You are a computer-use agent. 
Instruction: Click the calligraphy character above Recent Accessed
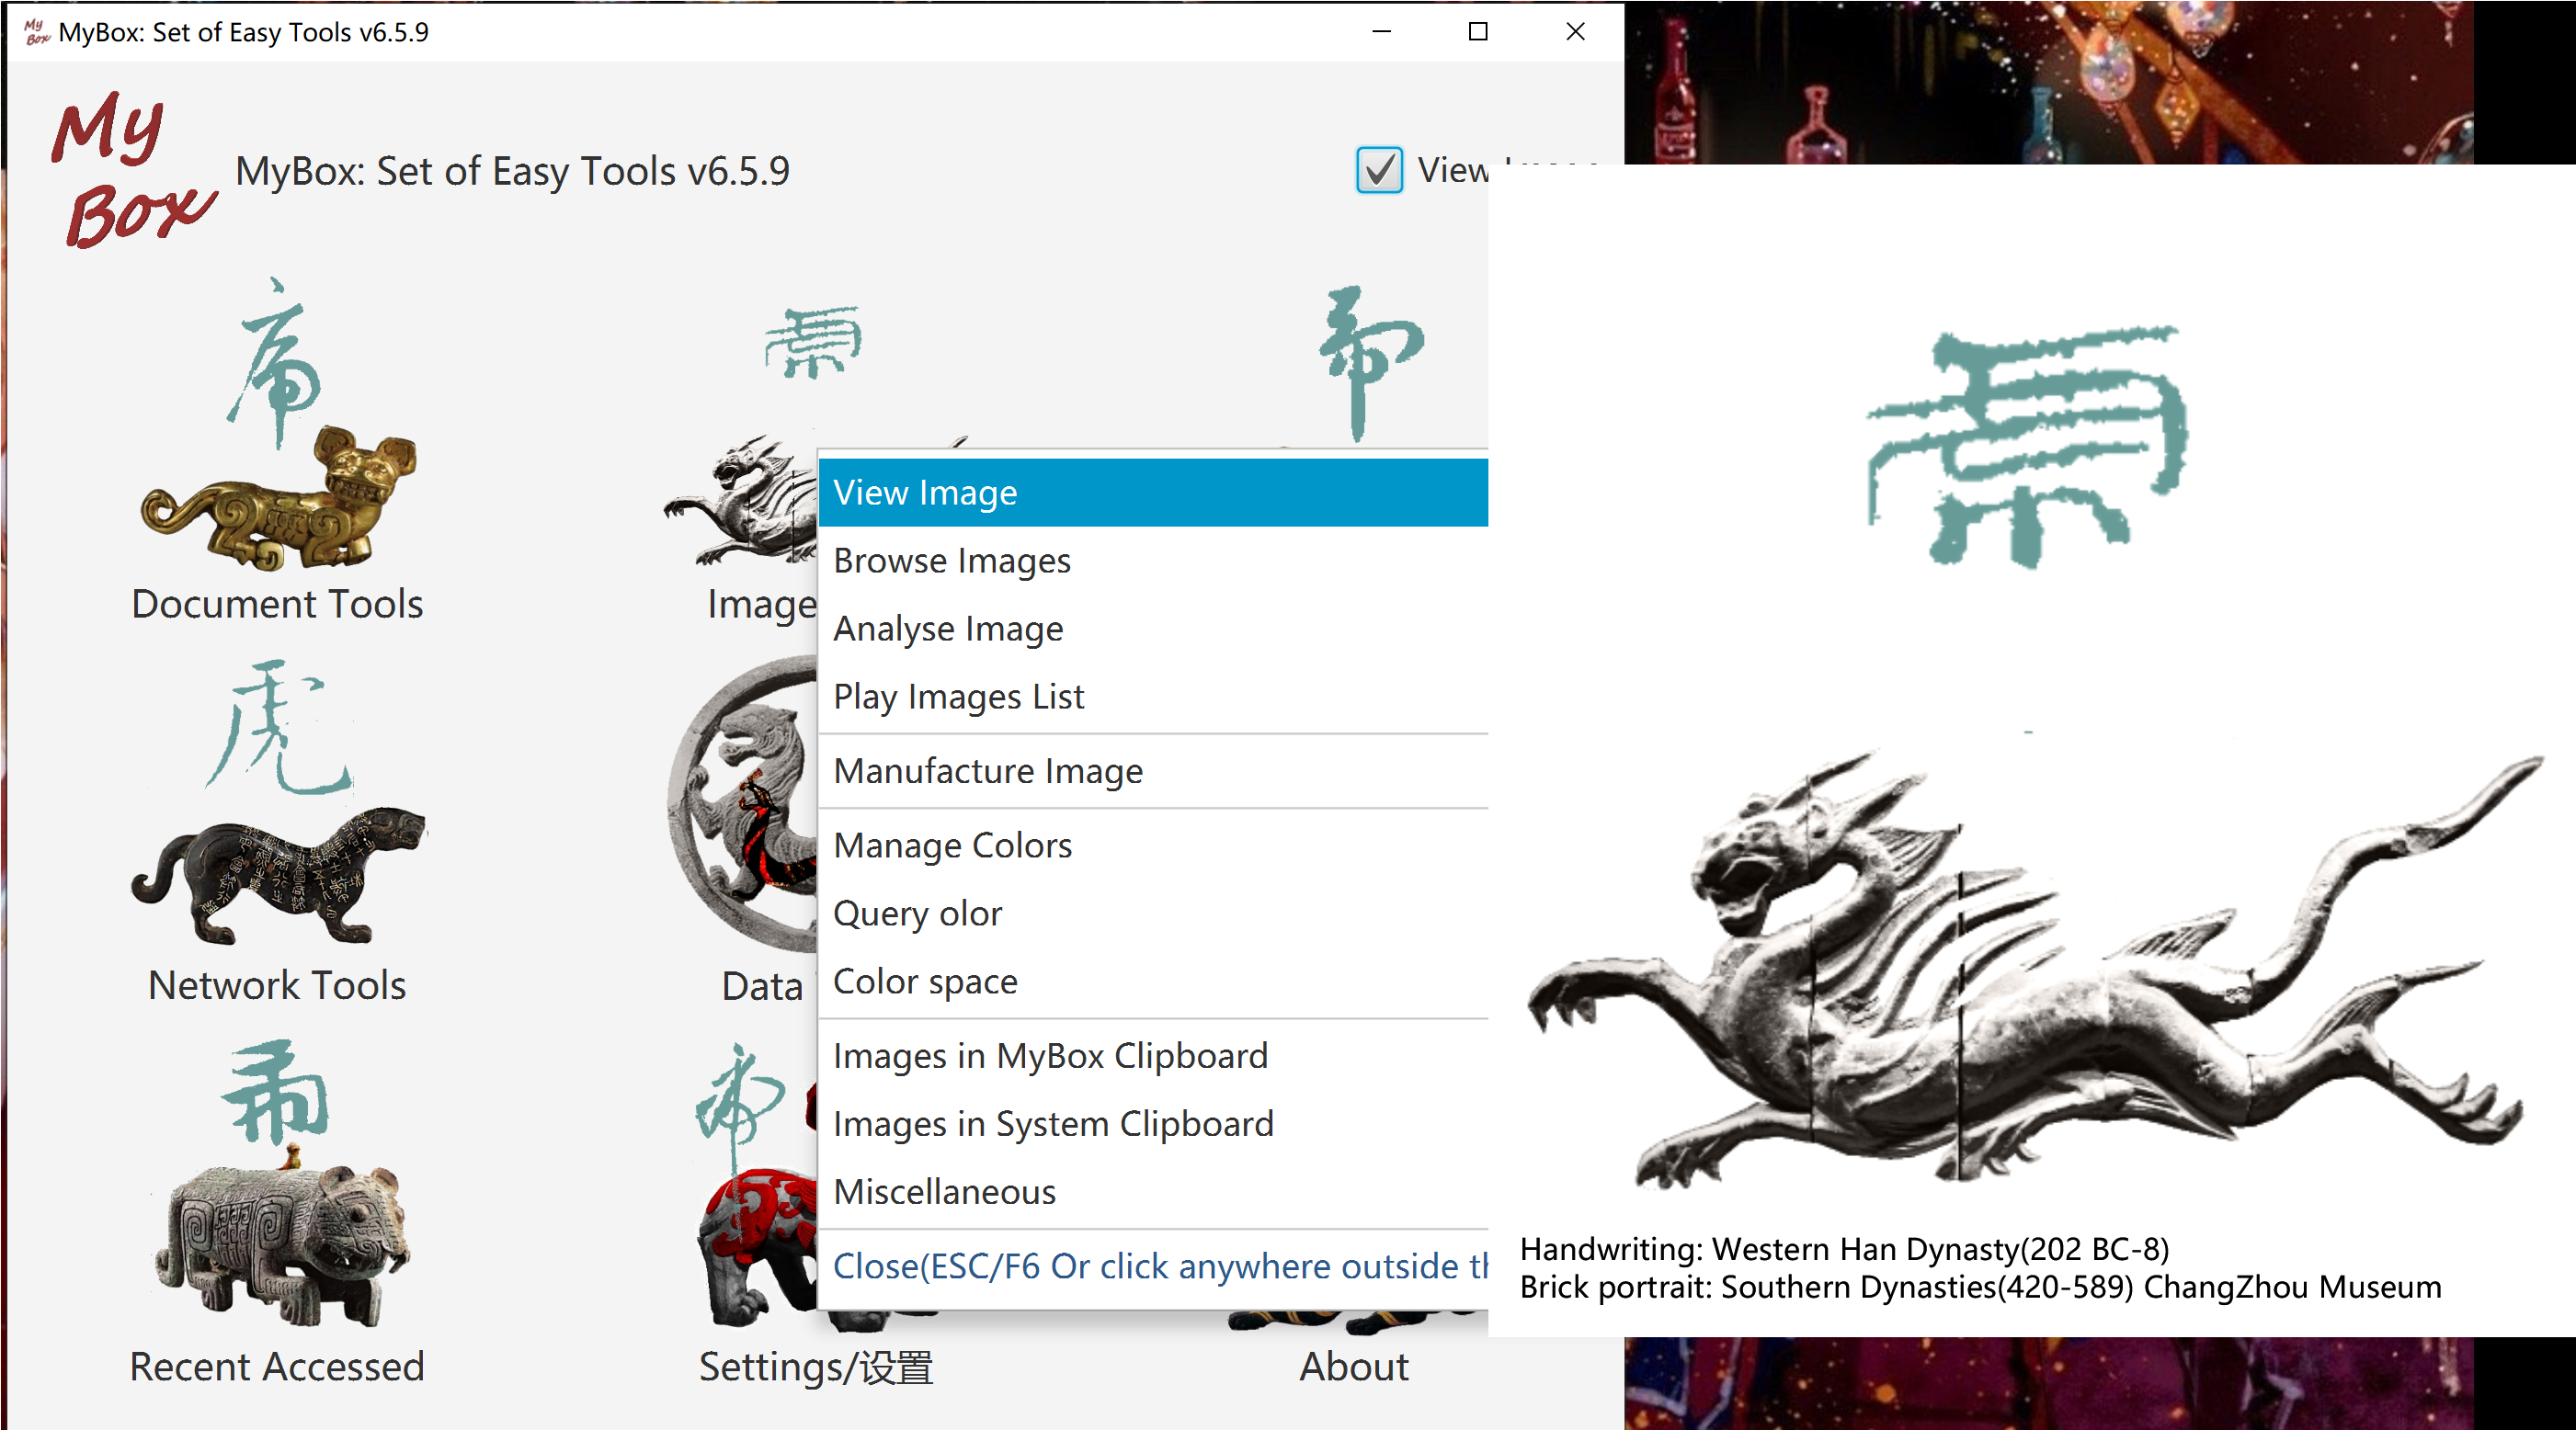point(274,1092)
